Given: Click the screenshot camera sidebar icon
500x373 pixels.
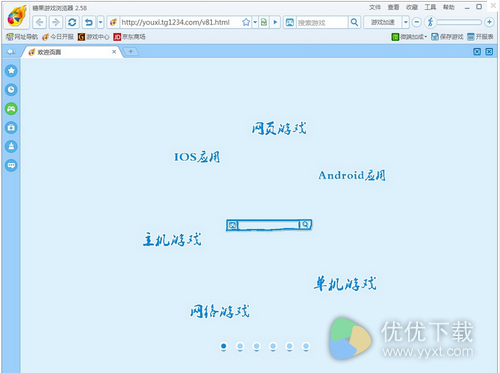Looking at the screenshot, I should click(x=11, y=128).
